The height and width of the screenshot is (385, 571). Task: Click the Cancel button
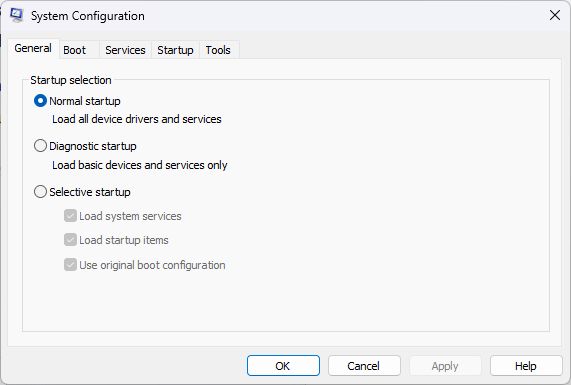(x=364, y=366)
